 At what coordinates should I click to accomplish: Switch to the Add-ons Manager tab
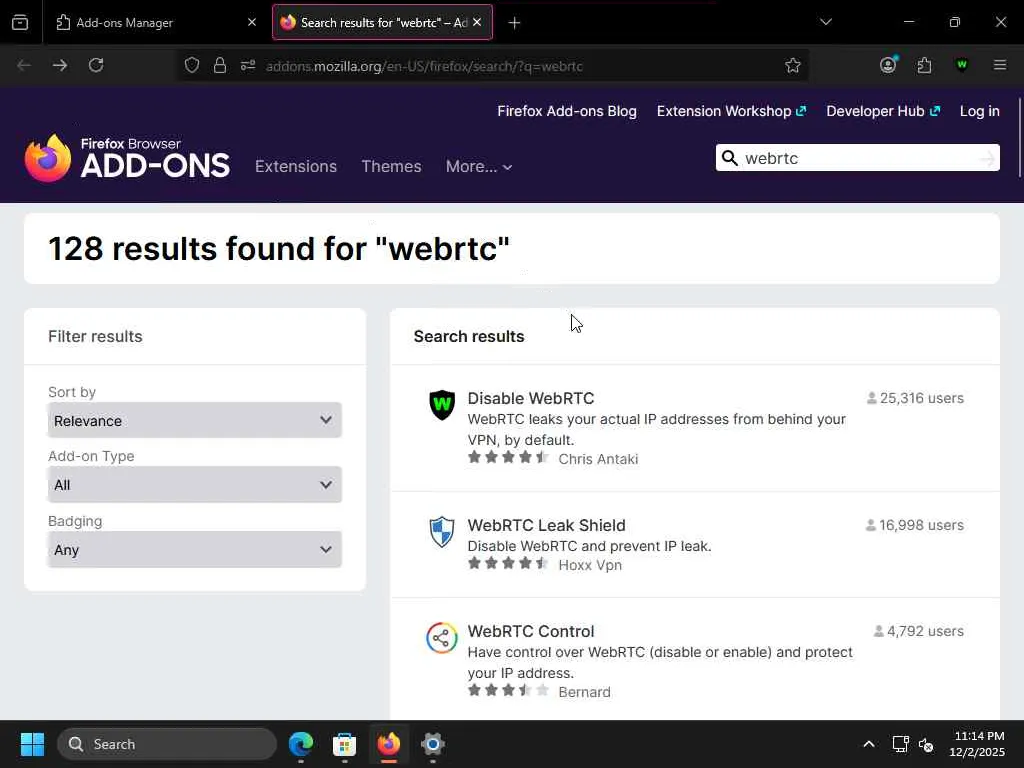pos(156,23)
